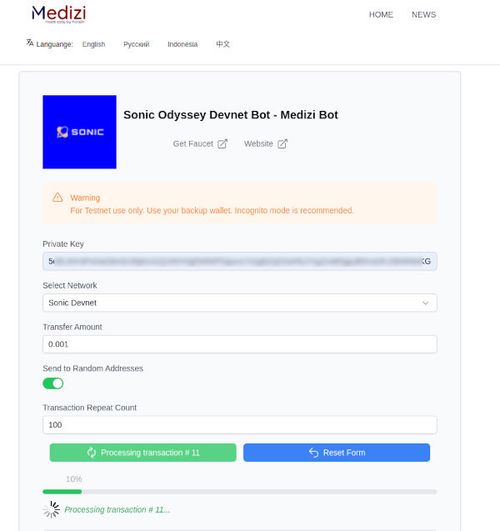Click the spinning sync icon on processing button

91,452
